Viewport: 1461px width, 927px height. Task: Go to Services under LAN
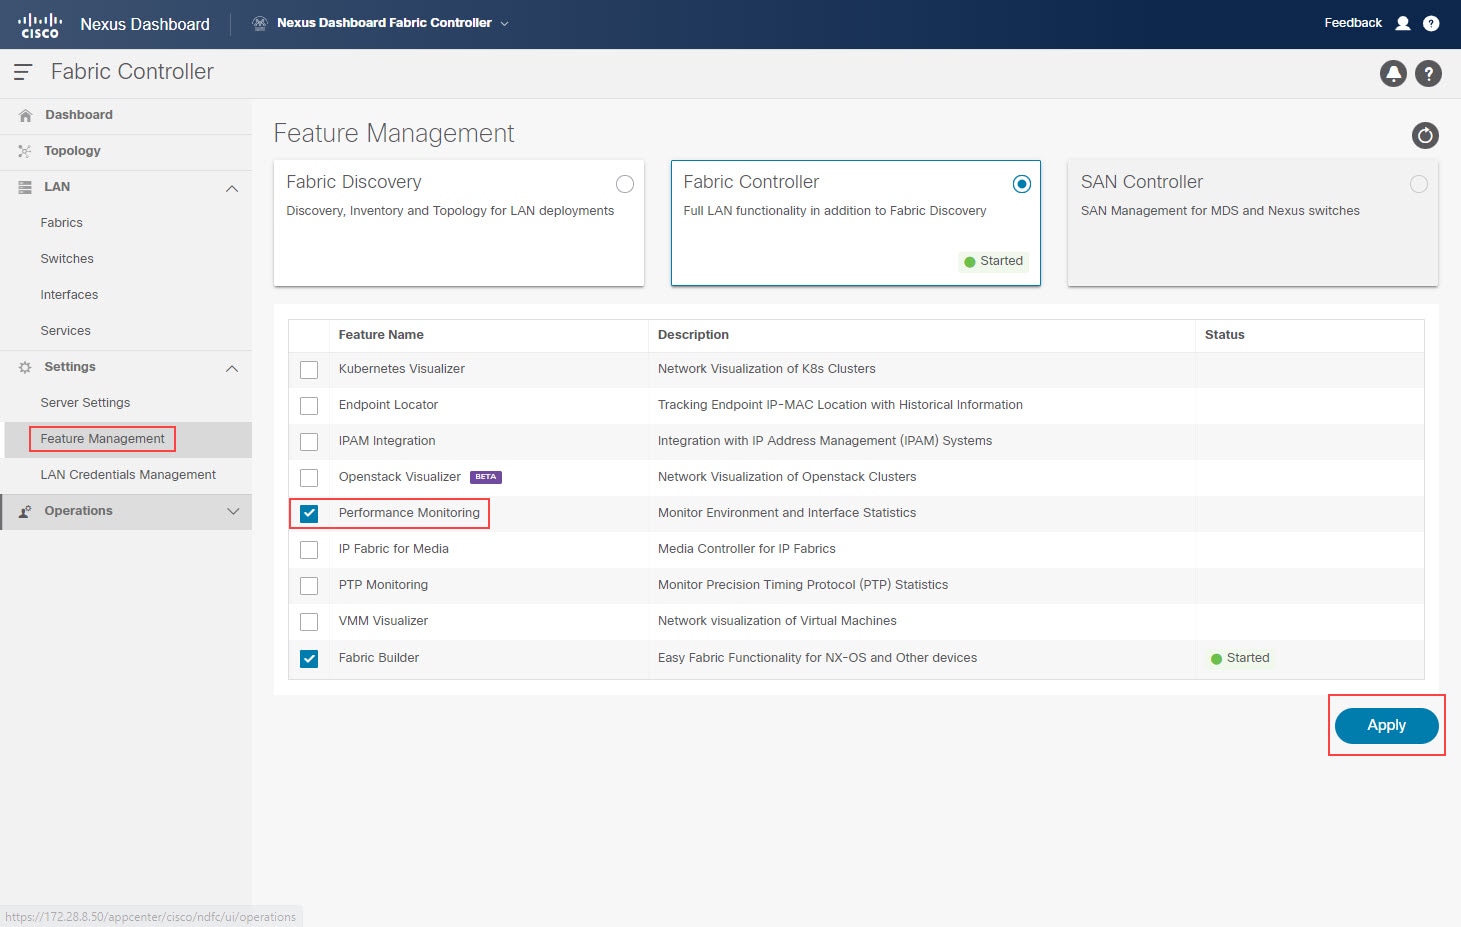[65, 331]
